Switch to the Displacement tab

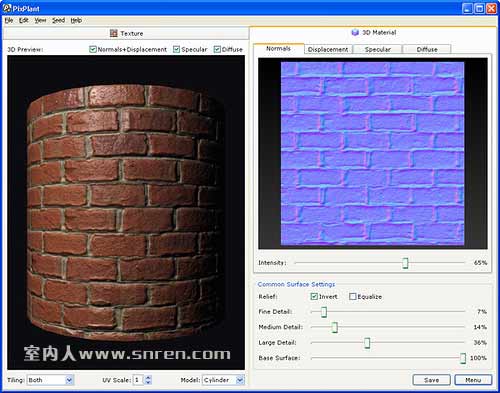[x=328, y=49]
